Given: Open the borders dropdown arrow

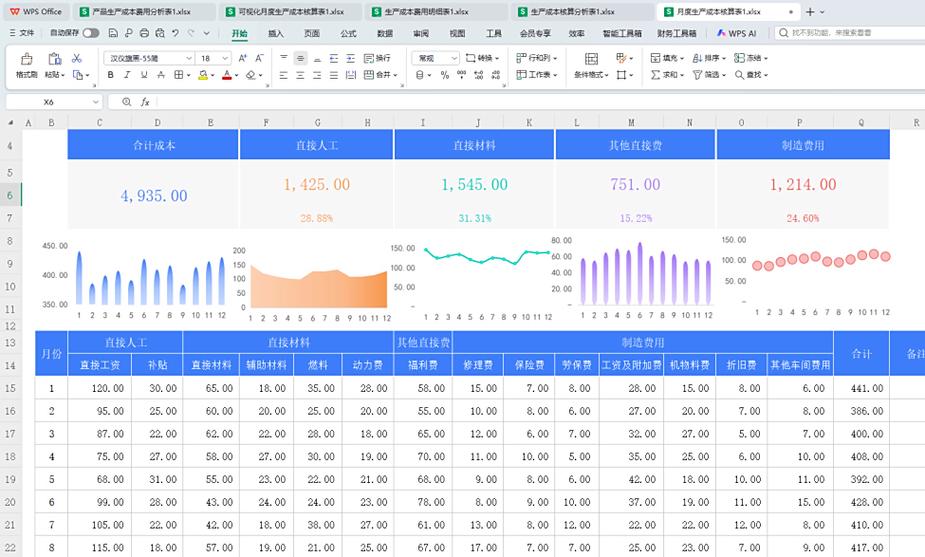Looking at the screenshot, I should click(x=188, y=75).
